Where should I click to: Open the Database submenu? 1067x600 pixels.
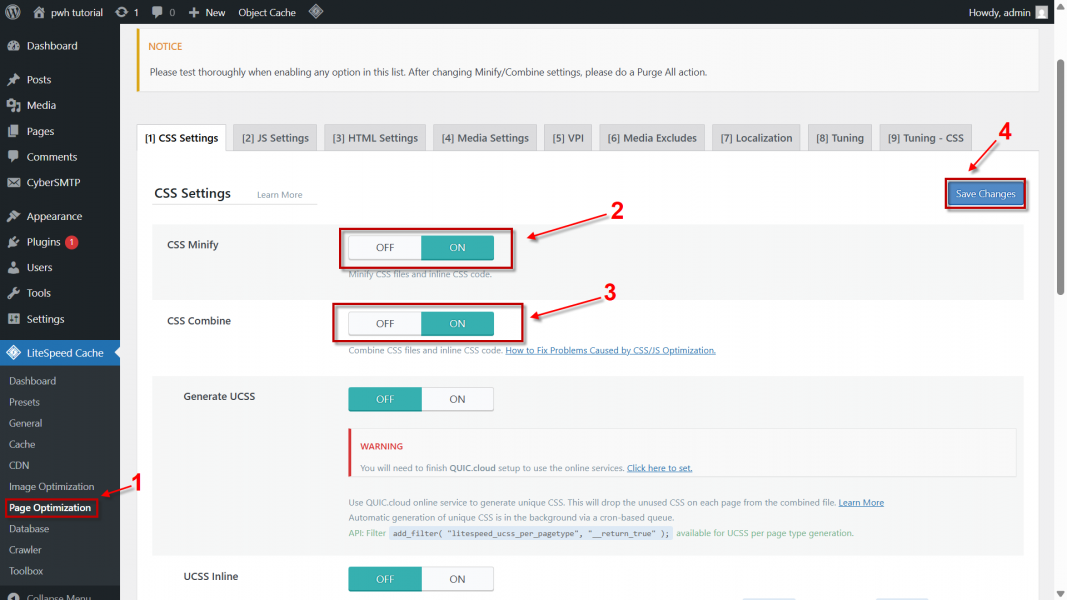point(29,529)
